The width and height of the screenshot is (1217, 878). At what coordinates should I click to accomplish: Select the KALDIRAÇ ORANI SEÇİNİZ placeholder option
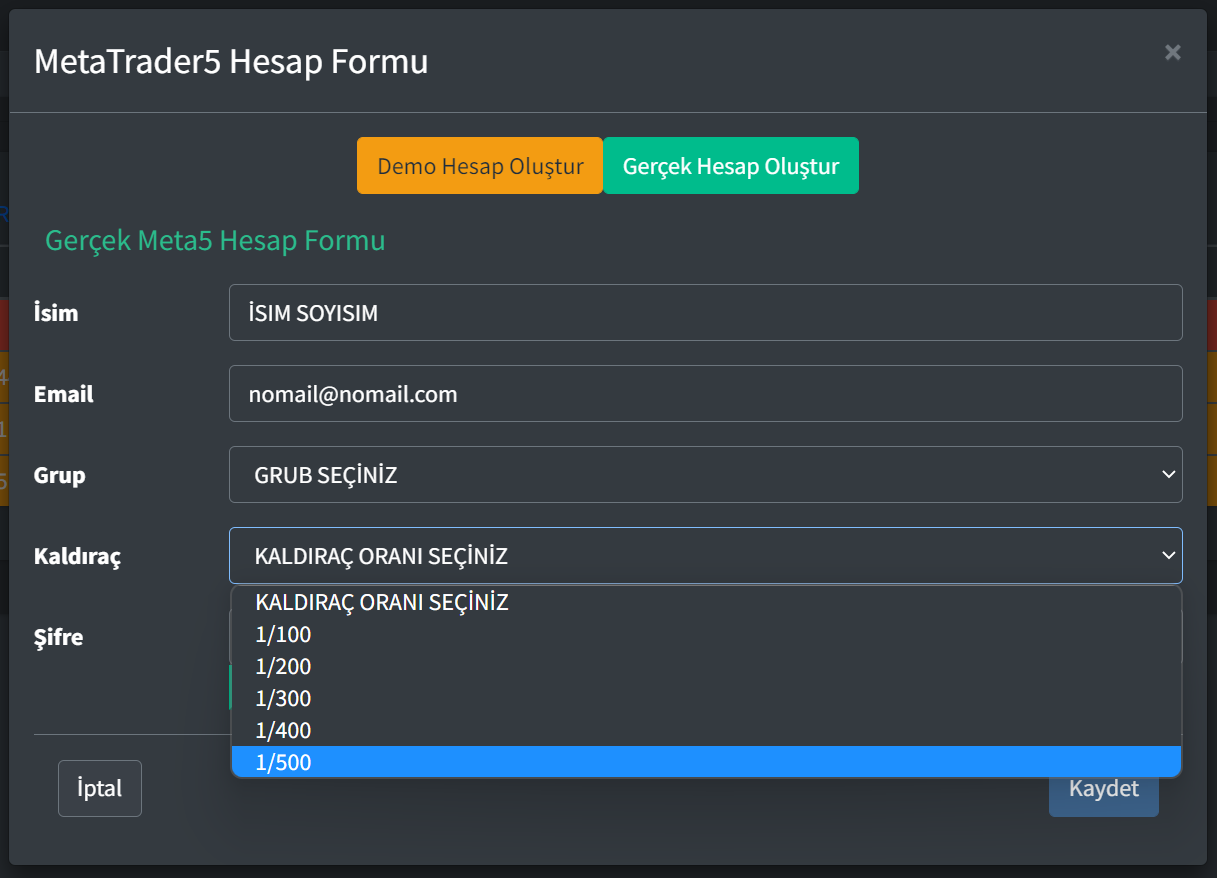(706, 602)
